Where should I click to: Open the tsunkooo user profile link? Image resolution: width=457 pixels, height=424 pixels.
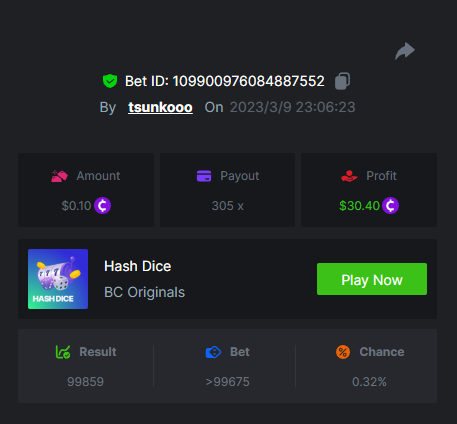click(160, 107)
